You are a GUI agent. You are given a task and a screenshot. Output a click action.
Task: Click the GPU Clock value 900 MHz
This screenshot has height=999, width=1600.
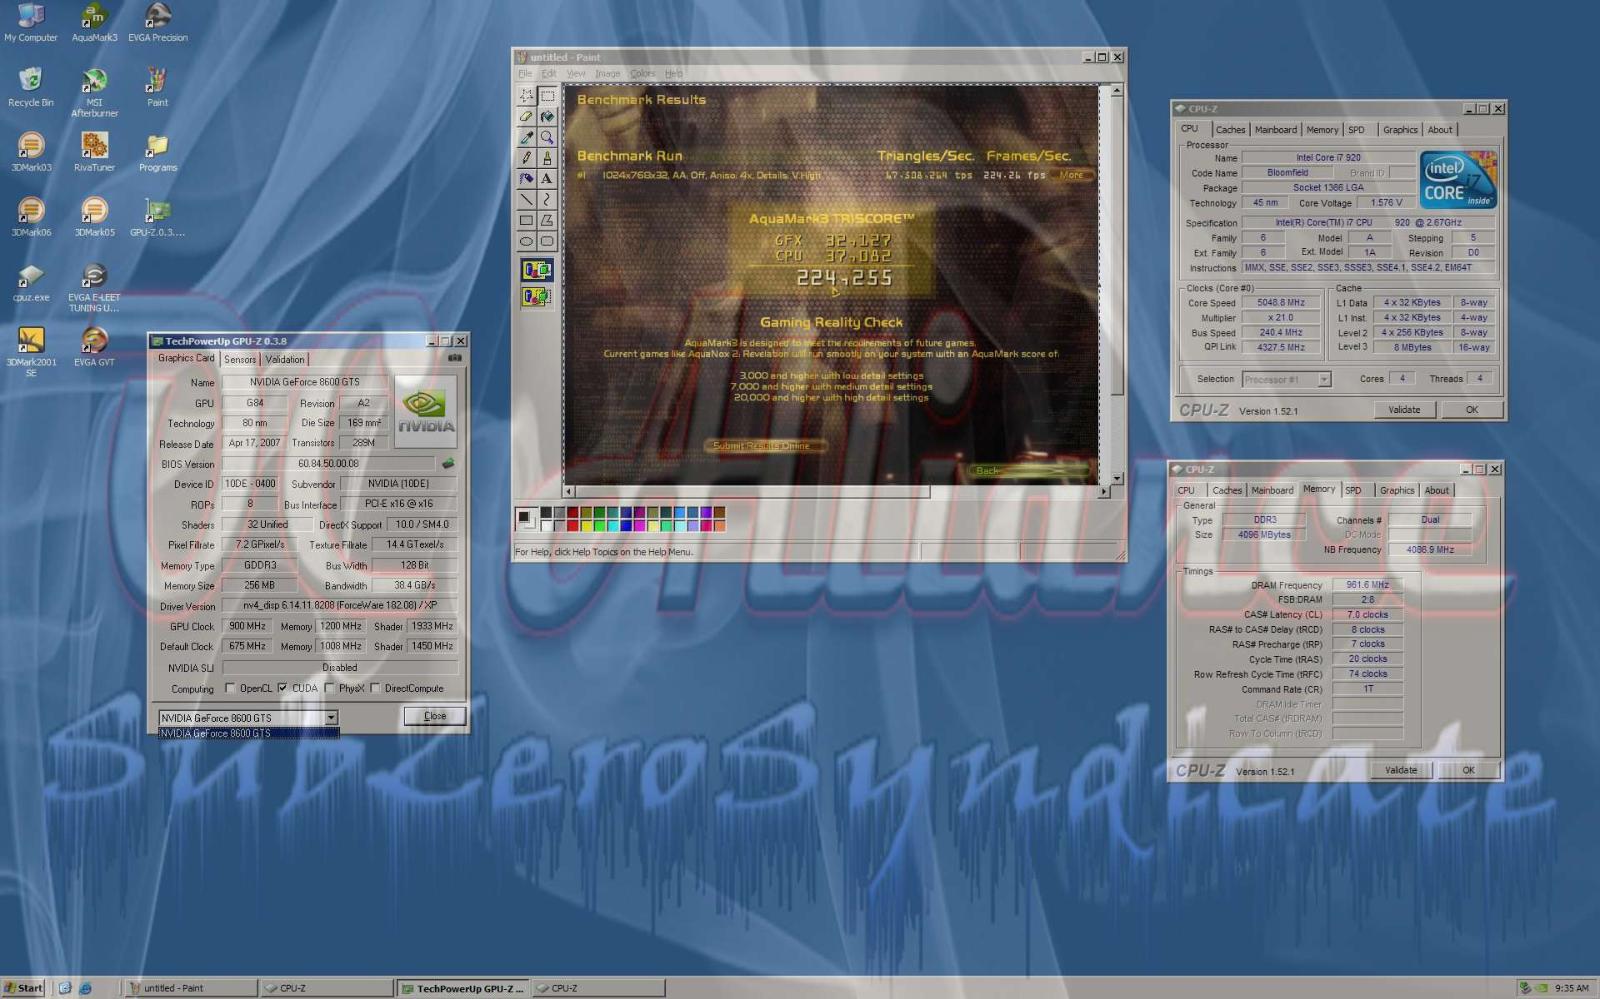pos(247,626)
